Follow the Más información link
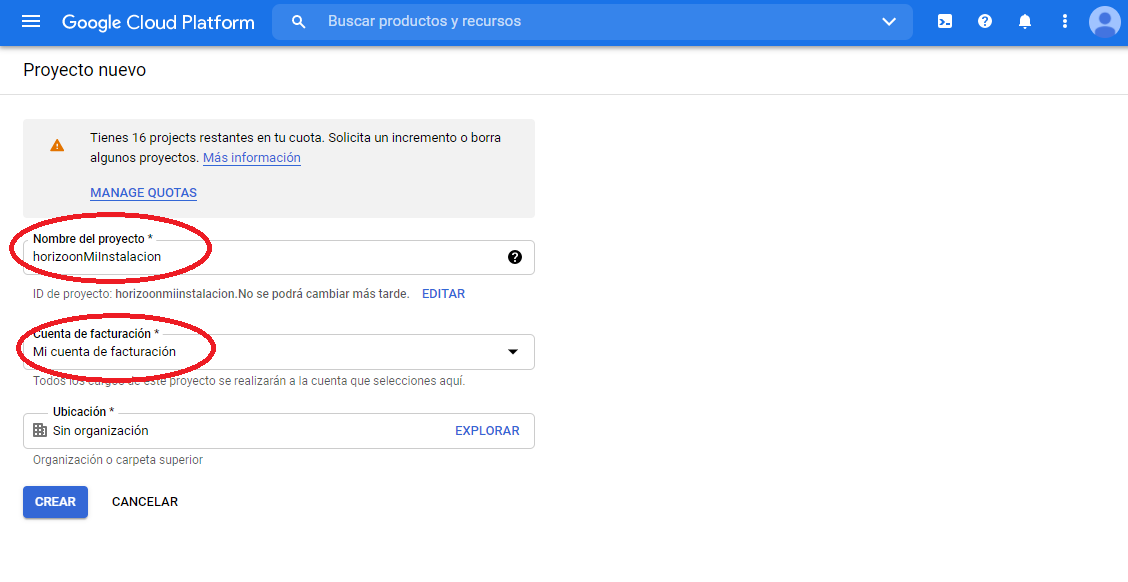The height and width of the screenshot is (582, 1128). [252, 158]
